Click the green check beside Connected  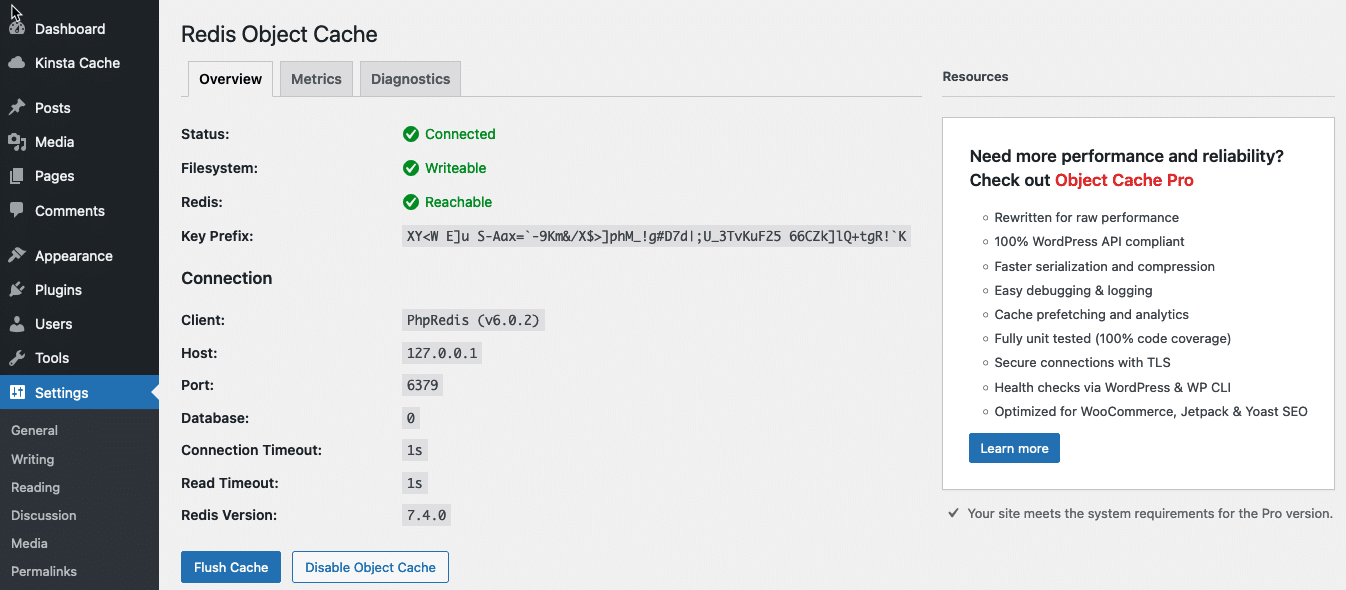tap(411, 134)
